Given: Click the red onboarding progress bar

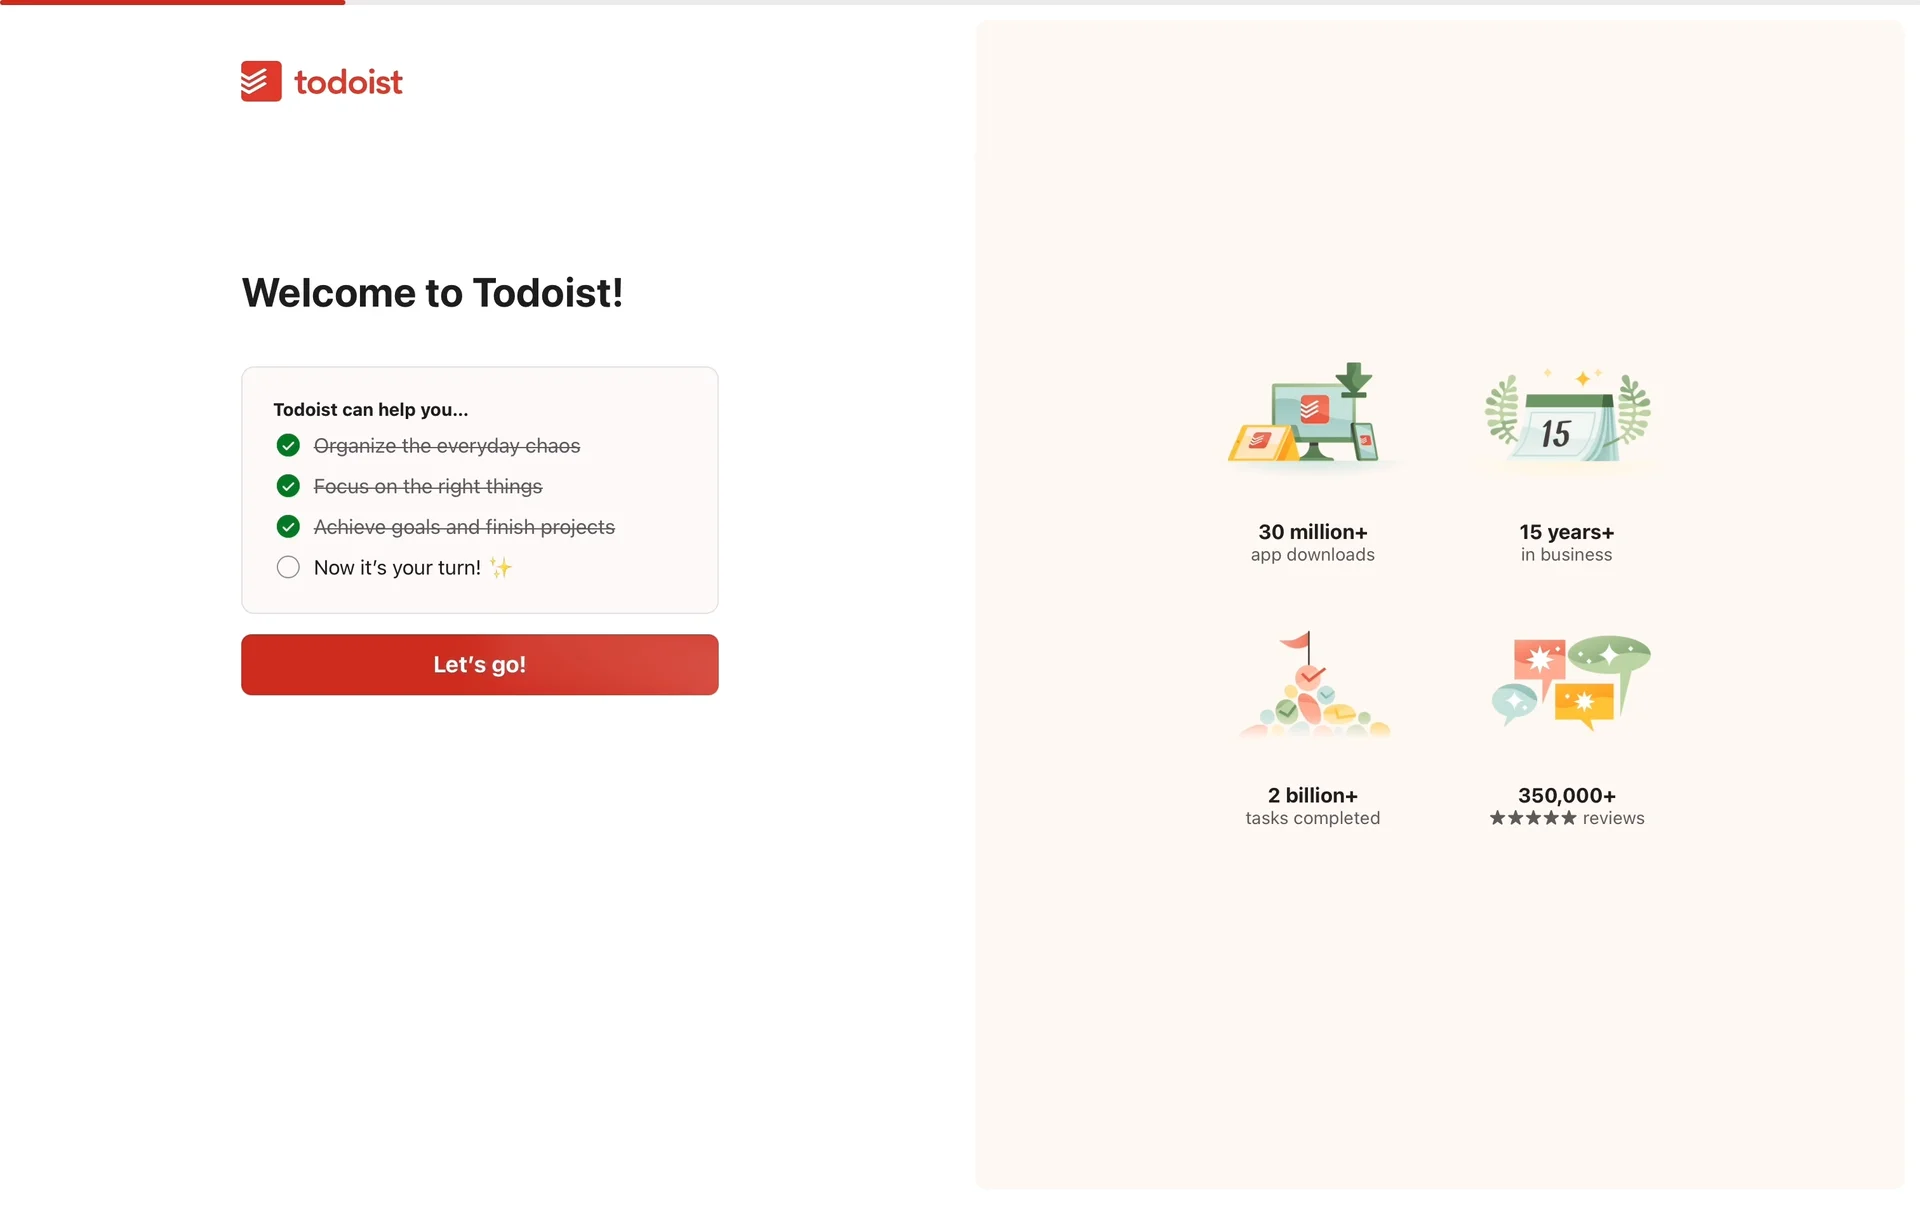Looking at the screenshot, I should point(172,2).
